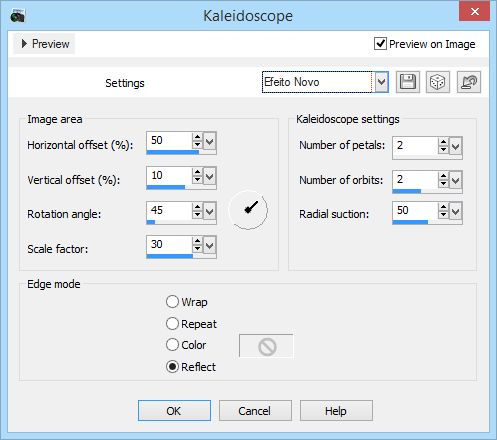Click the Paint Shop Pro title bar icon
The width and height of the screenshot is (497, 440).
(17, 15)
